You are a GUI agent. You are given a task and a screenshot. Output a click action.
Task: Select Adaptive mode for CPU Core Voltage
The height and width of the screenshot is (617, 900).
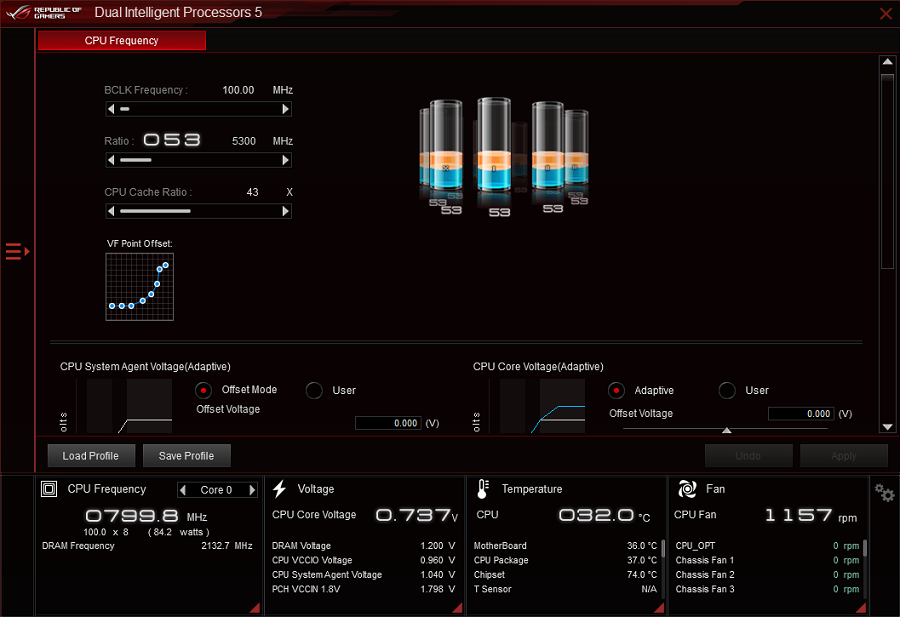616,390
